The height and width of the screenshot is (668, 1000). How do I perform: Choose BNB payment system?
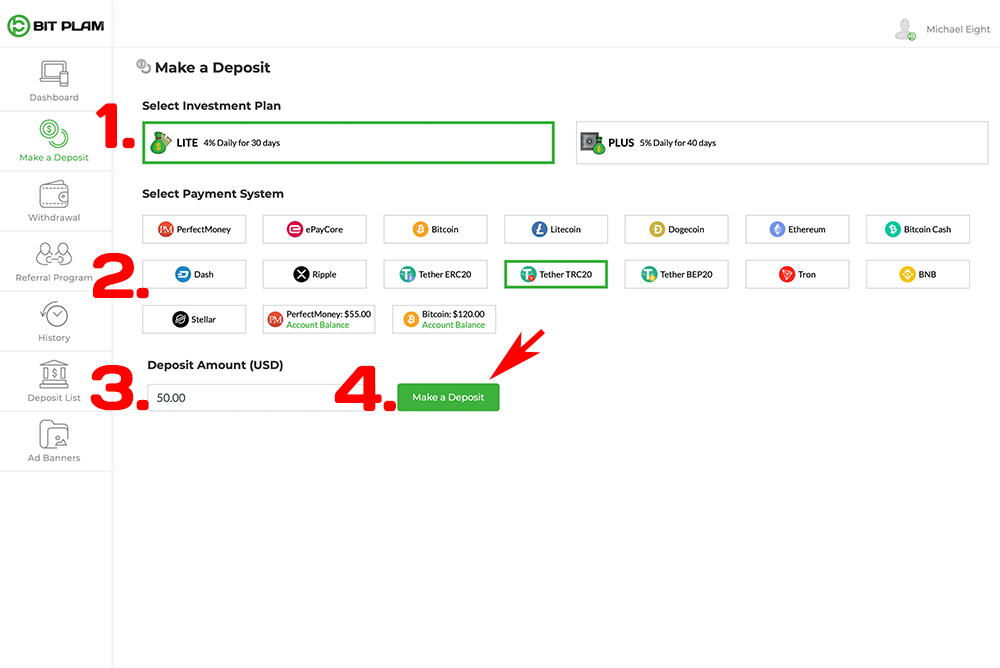pos(918,274)
